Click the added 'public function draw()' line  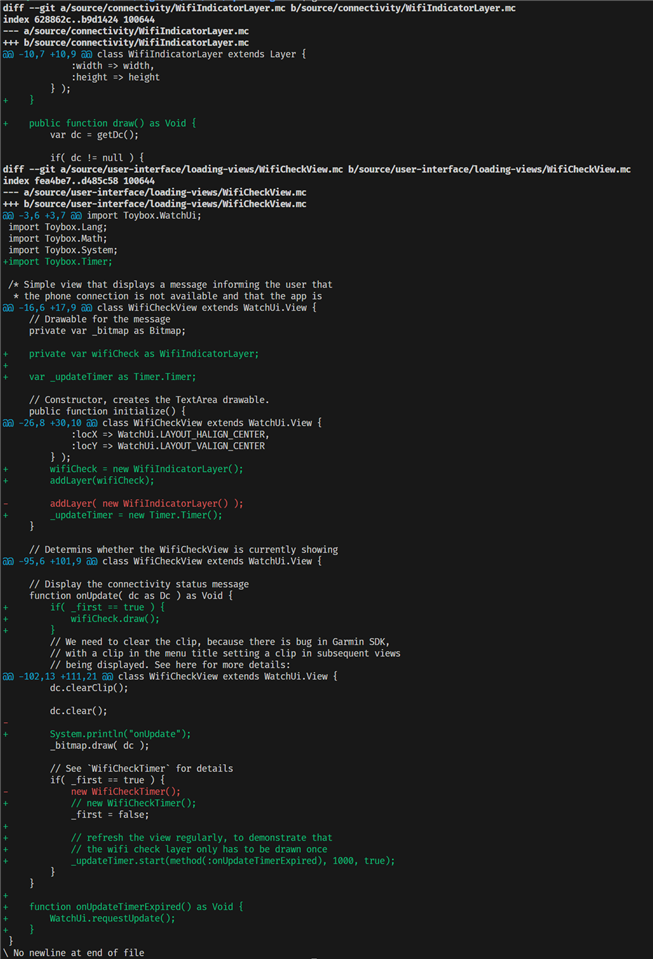tap(112, 123)
